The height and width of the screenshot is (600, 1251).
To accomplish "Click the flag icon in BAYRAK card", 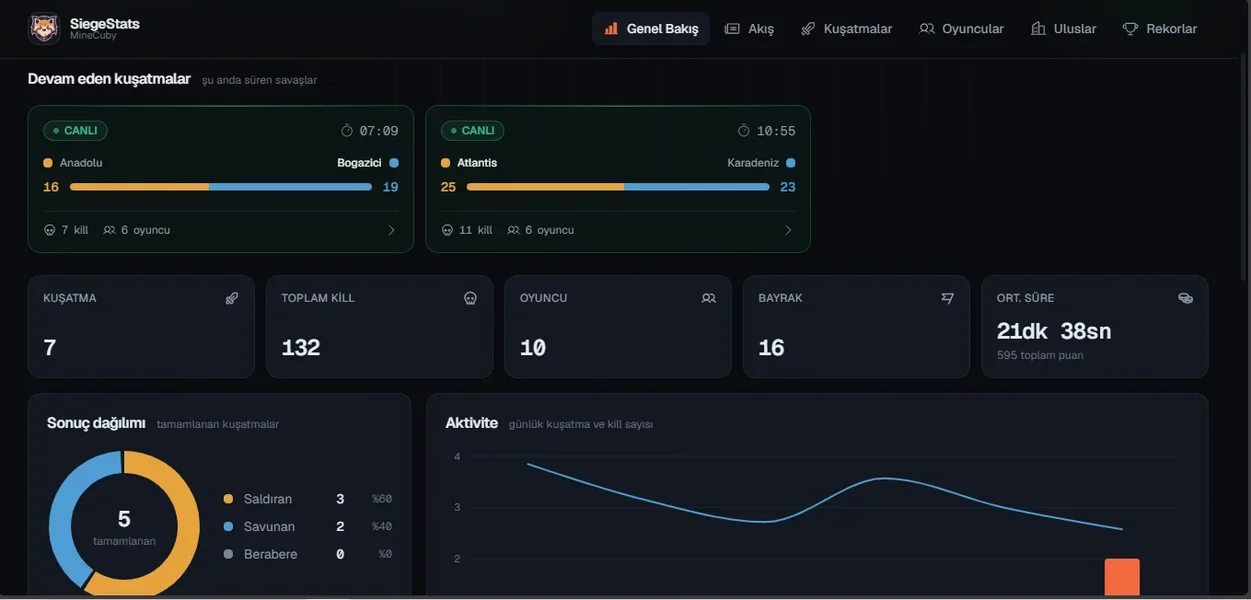I will [947, 298].
